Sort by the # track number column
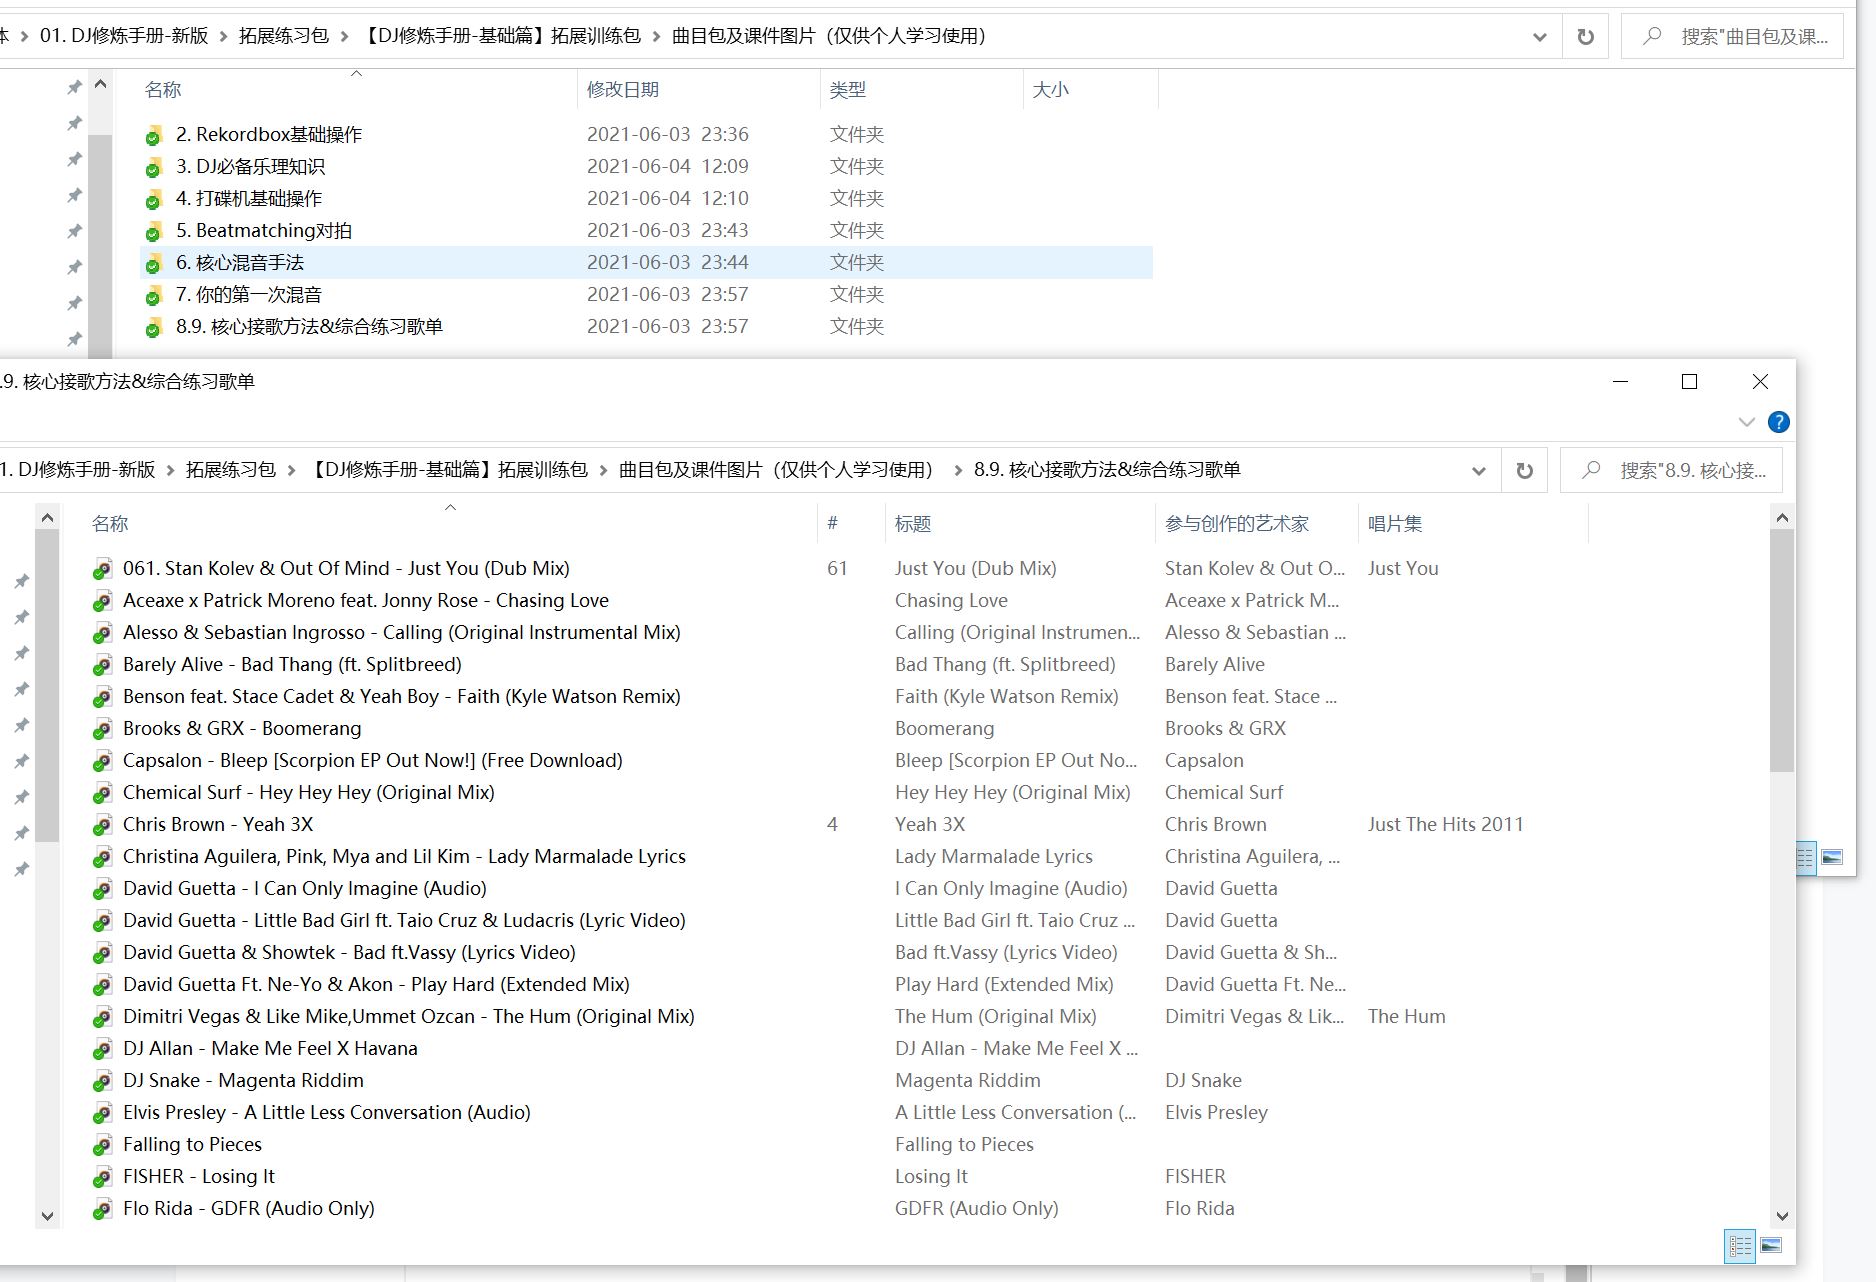This screenshot has width=1876, height=1282. [850, 524]
